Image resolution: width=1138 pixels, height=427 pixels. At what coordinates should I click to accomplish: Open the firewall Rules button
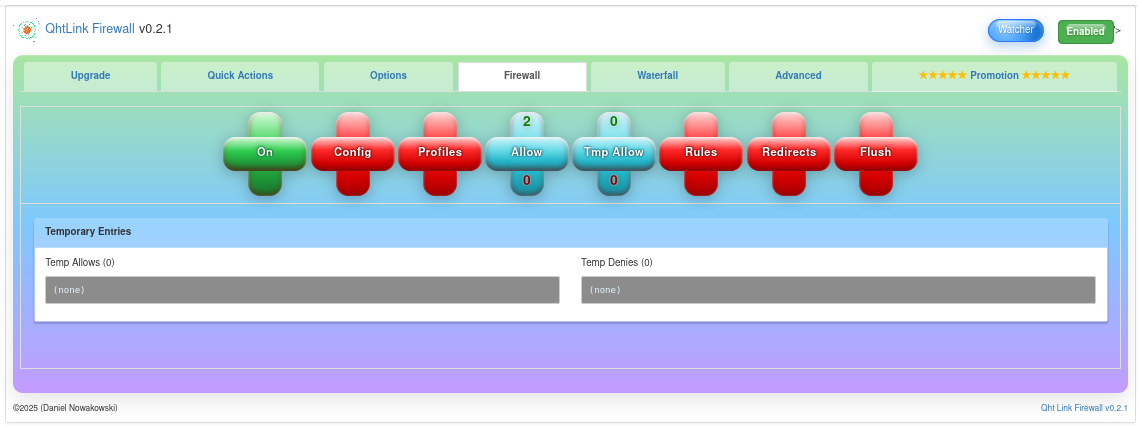701,153
